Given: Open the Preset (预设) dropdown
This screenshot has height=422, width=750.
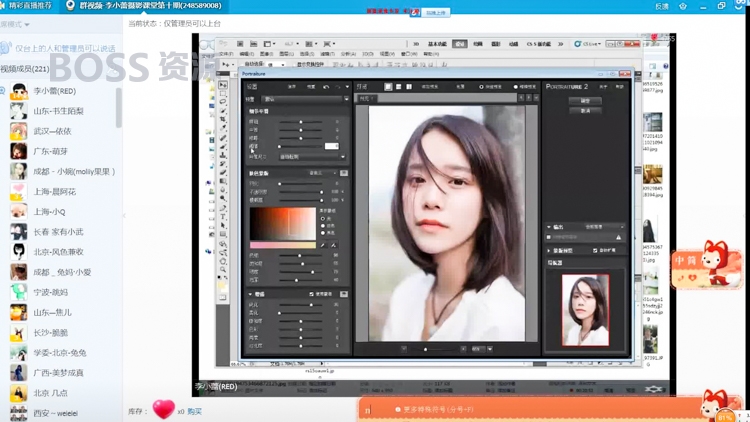Looking at the screenshot, I should (306, 99).
